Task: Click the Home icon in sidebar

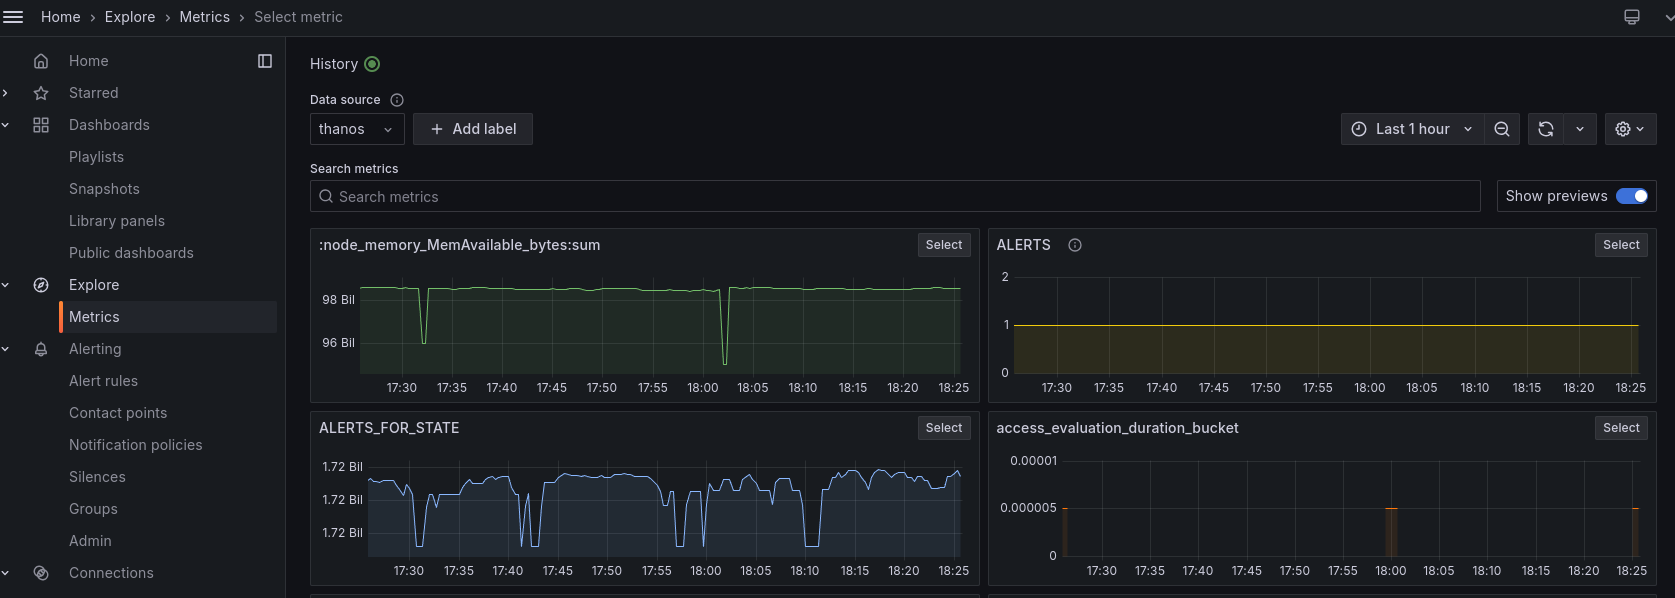Action: click(x=41, y=61)
